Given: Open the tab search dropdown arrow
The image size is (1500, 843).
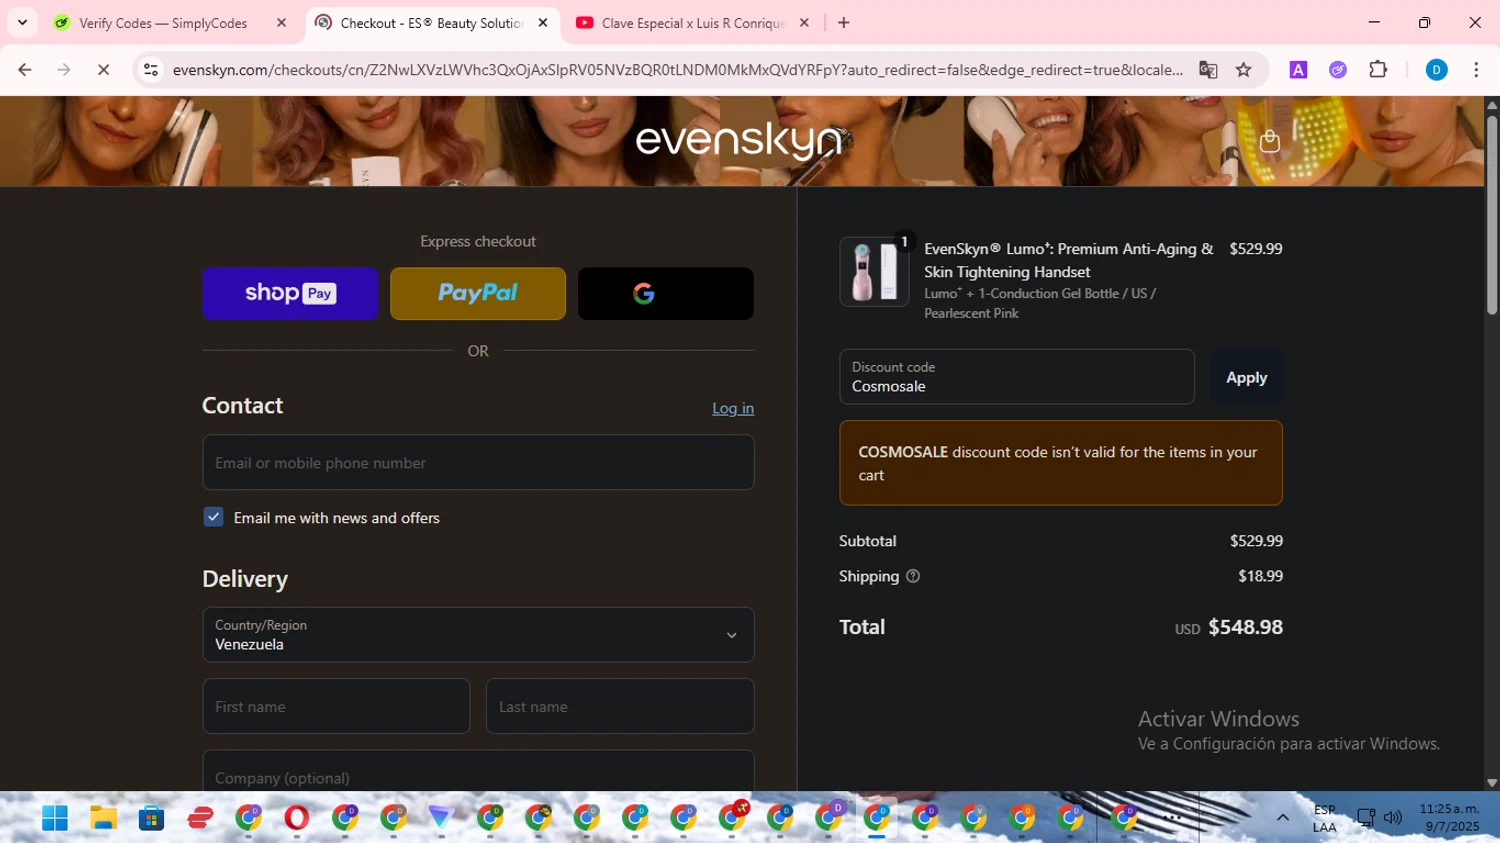Looking at the screenshot, I should tap(22, 23).
